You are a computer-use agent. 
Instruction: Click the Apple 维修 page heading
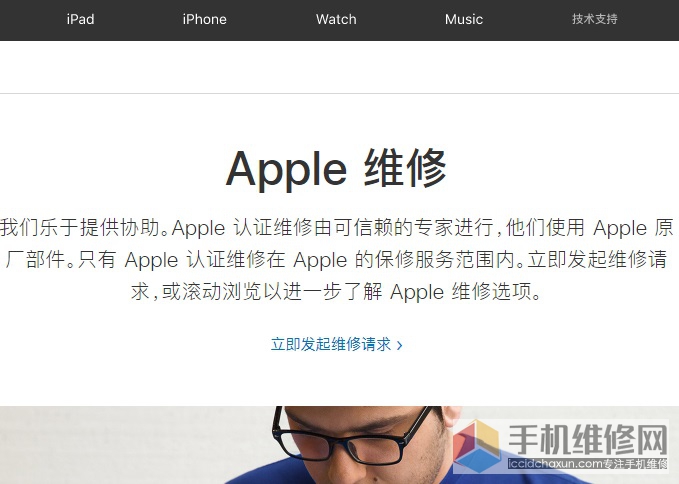tap(336, 169)
